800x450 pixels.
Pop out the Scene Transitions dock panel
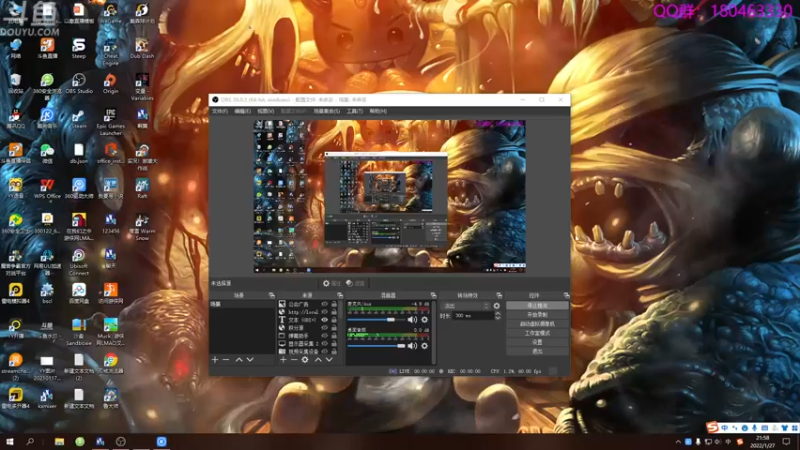pyautogui.click(x=499, y=295)
